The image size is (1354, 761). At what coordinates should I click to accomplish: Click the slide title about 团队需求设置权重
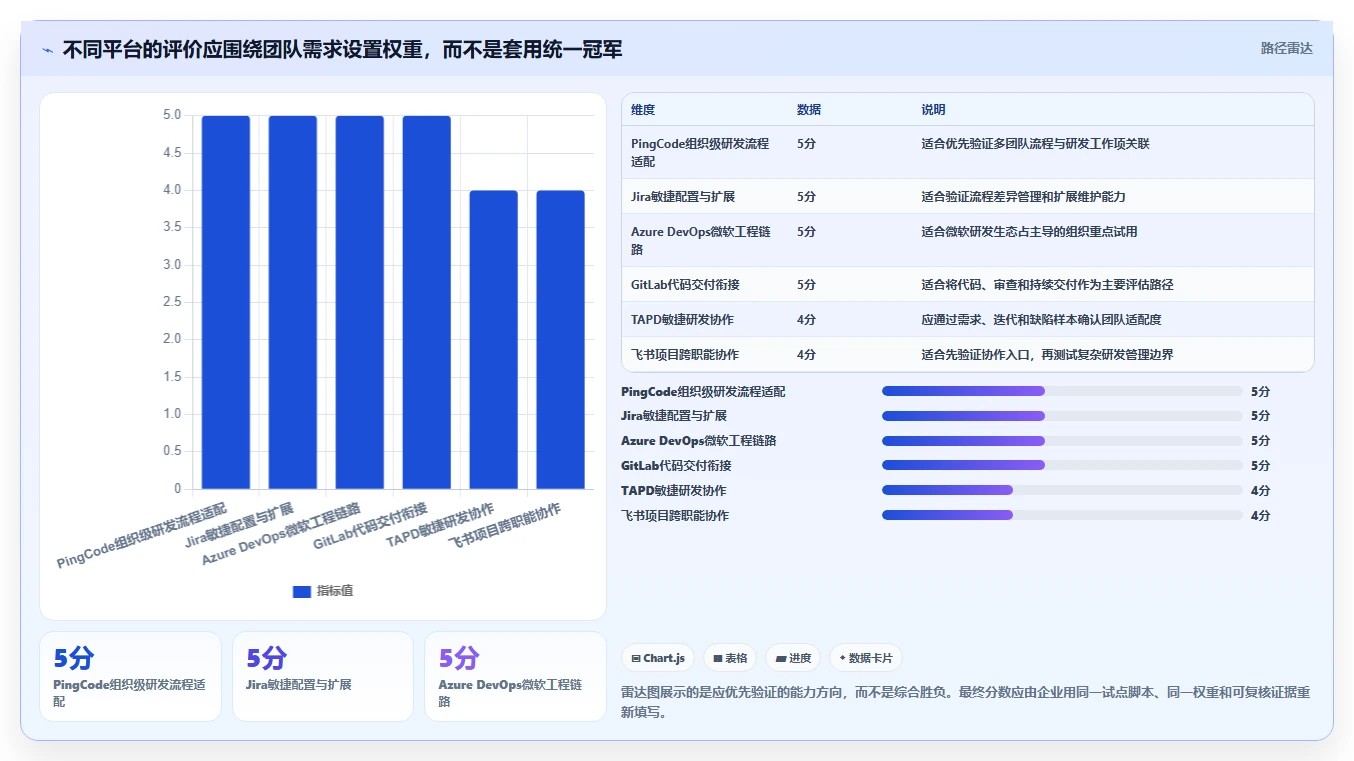(342, 50)
